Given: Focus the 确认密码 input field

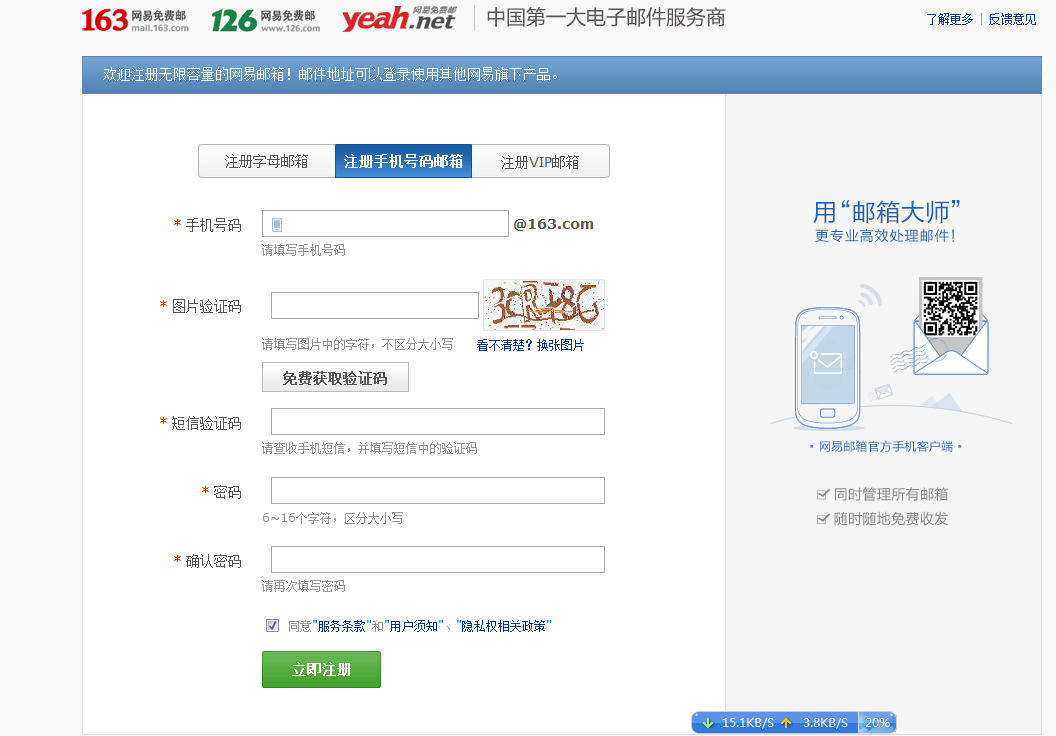Looking at the screenshot, I should (438, 560).
